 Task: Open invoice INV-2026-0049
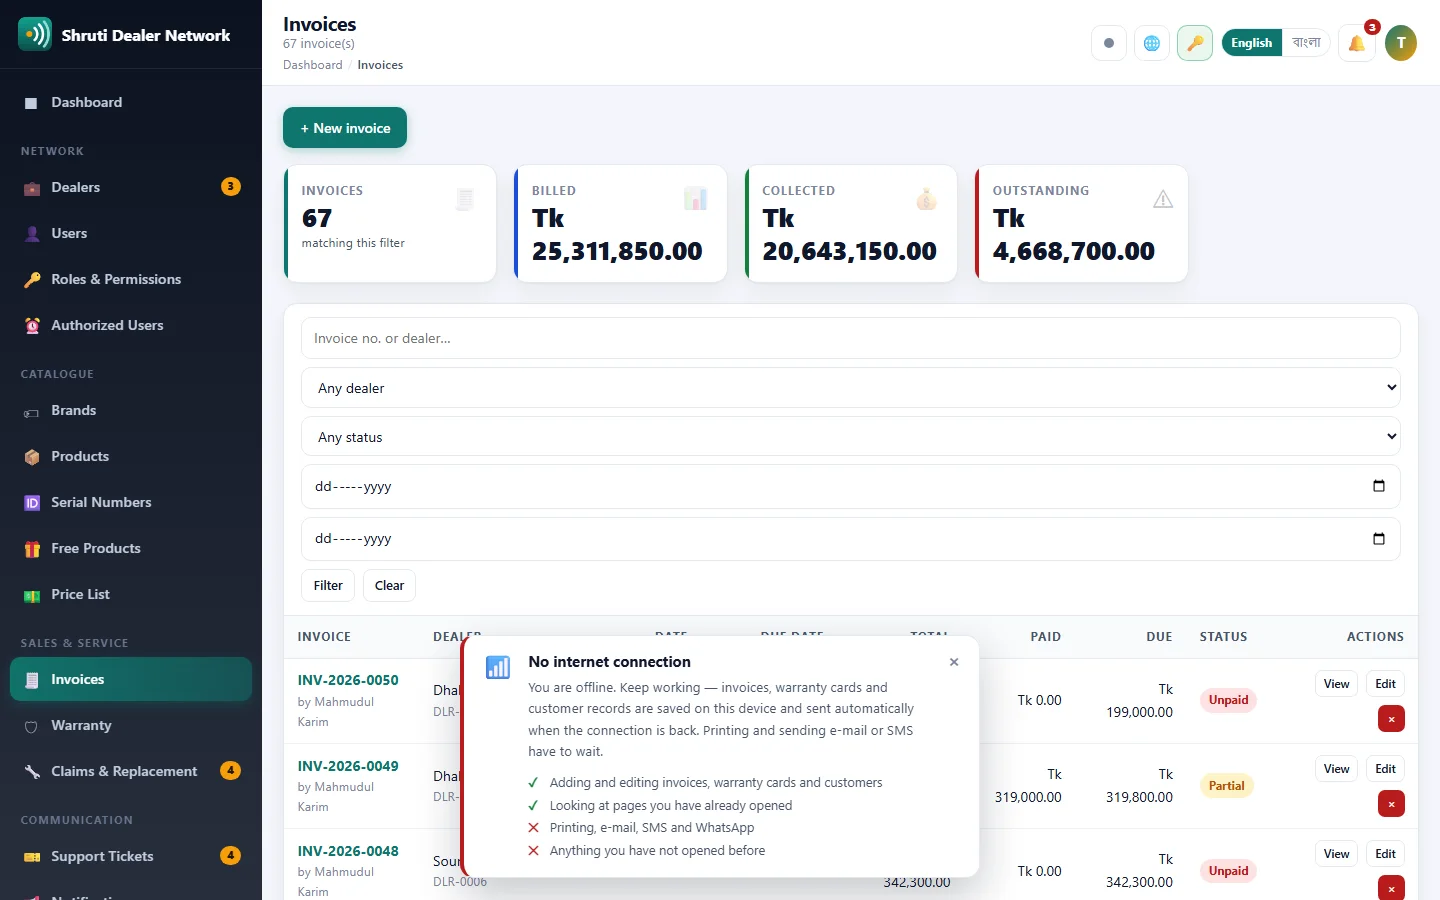pos(348,766)
